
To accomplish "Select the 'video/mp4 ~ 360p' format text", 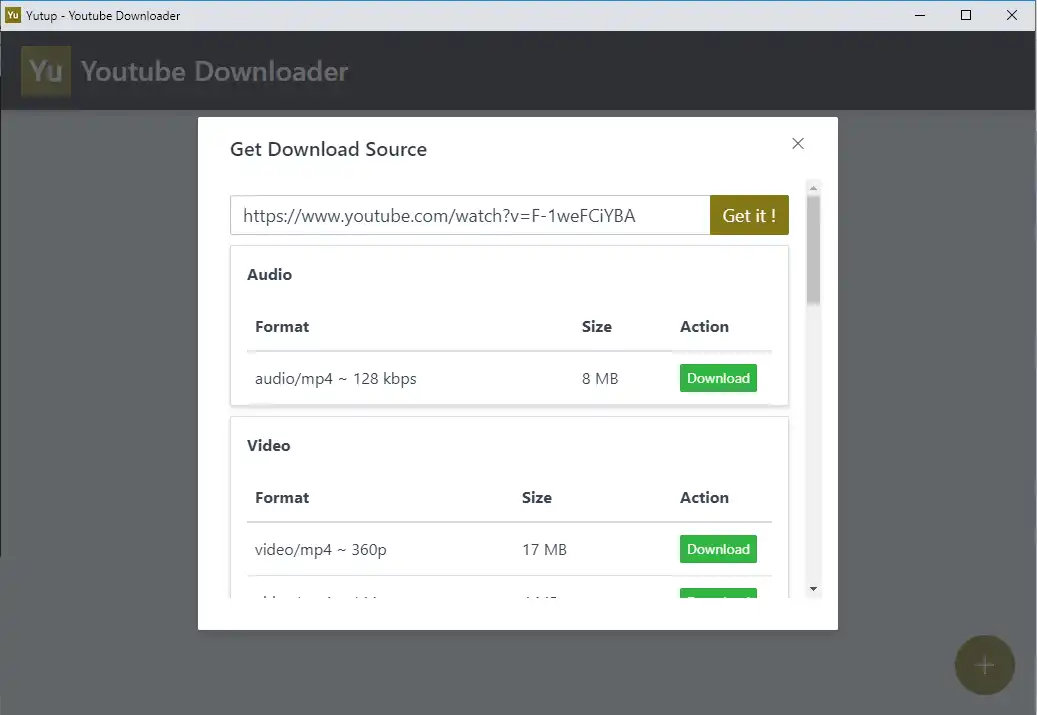I will tap(321, 550).
